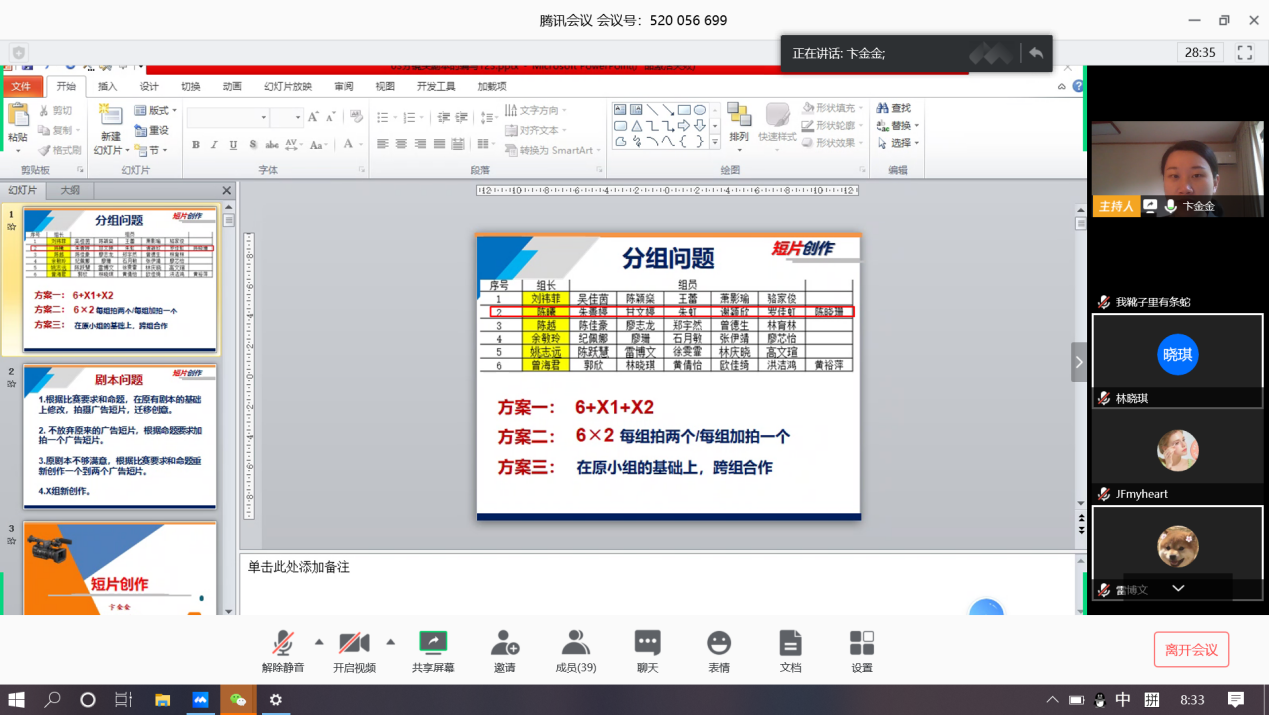1269x715 pixels.
Task: Click the 新建幻灯片 new slide button
Action: 109,130
